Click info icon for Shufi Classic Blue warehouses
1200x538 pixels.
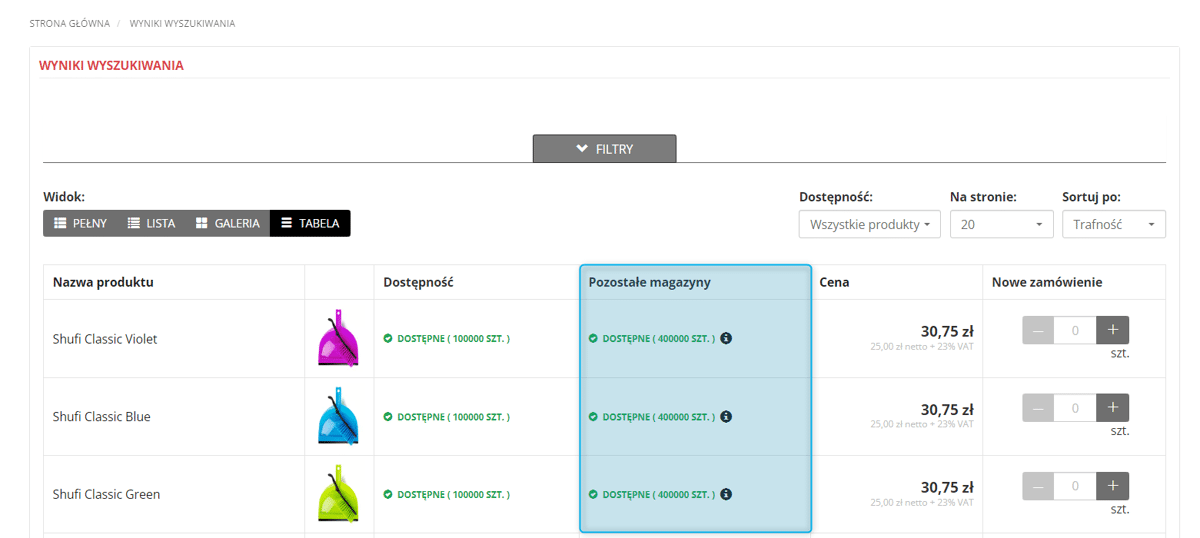tap(726, 416)
